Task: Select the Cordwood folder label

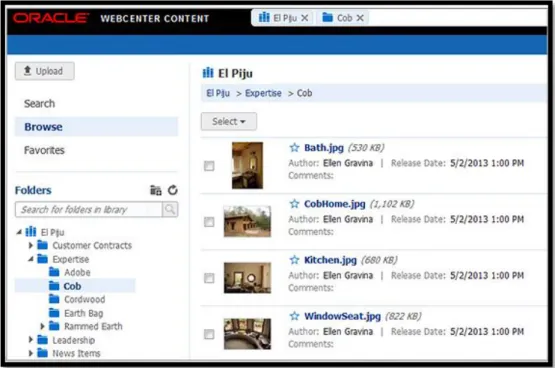Action: [x=85, y=300]
